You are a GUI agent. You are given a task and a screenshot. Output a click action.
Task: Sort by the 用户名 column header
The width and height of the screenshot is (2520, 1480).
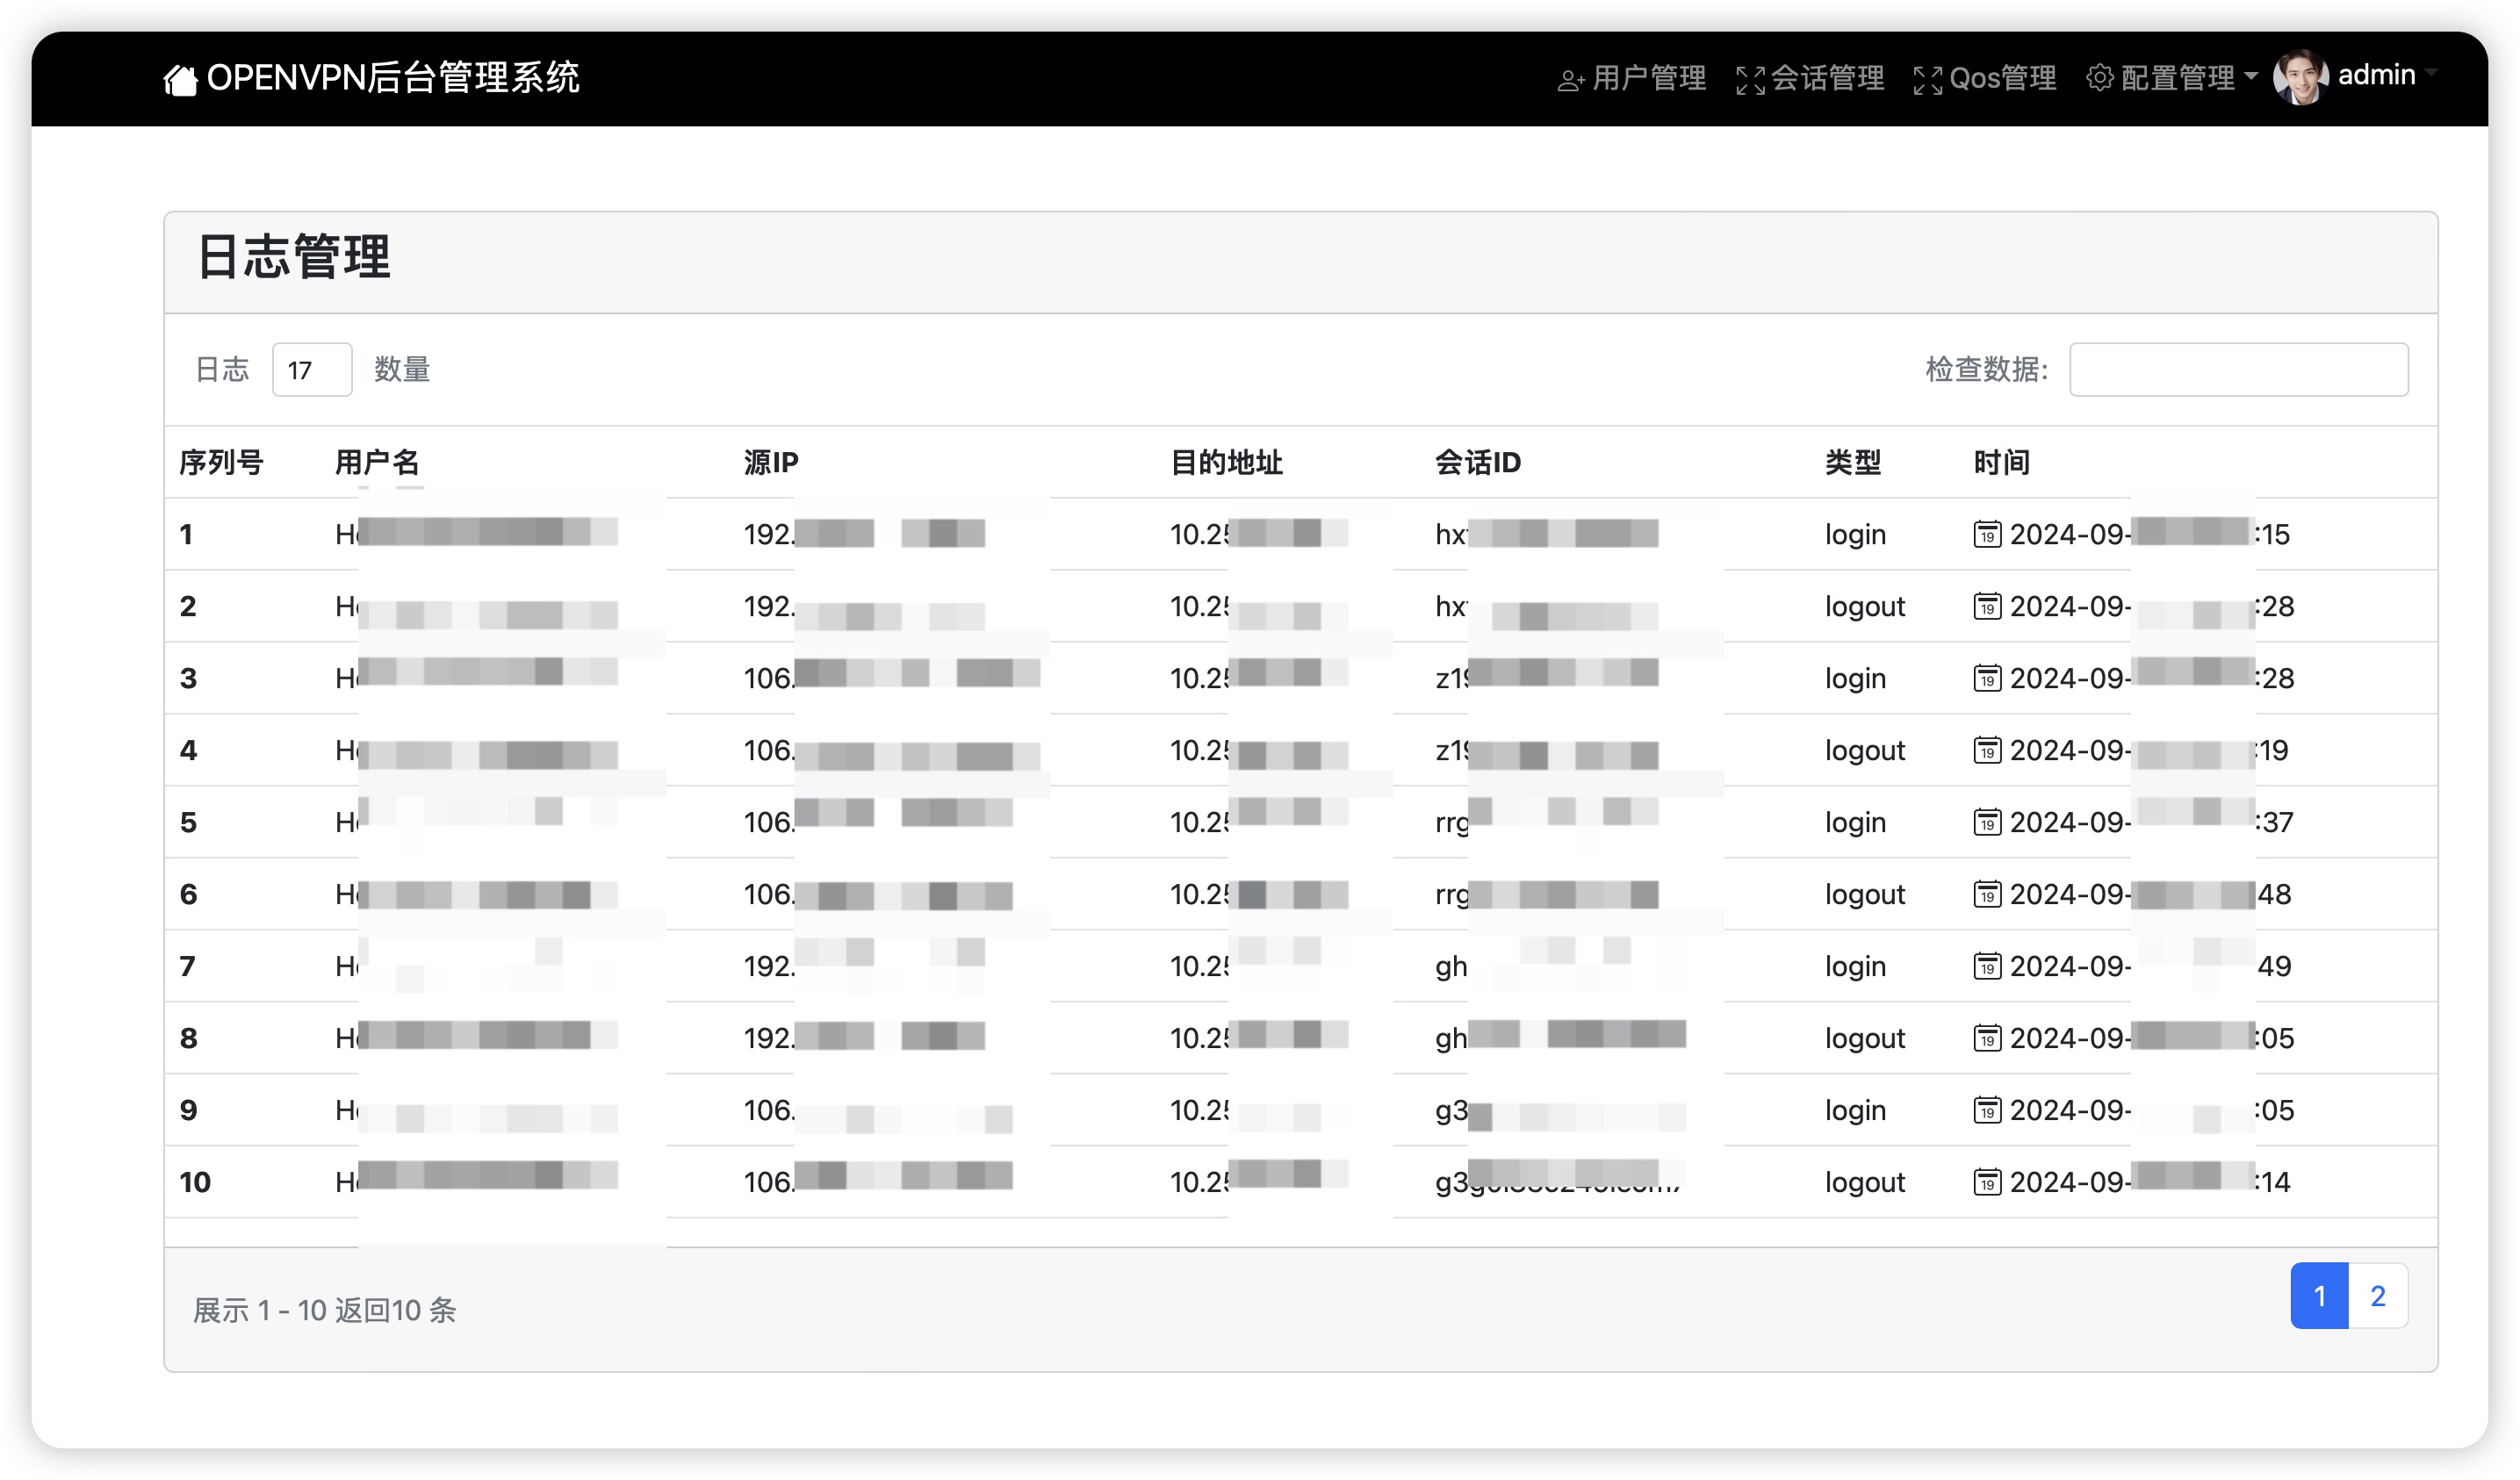[377, 462]
